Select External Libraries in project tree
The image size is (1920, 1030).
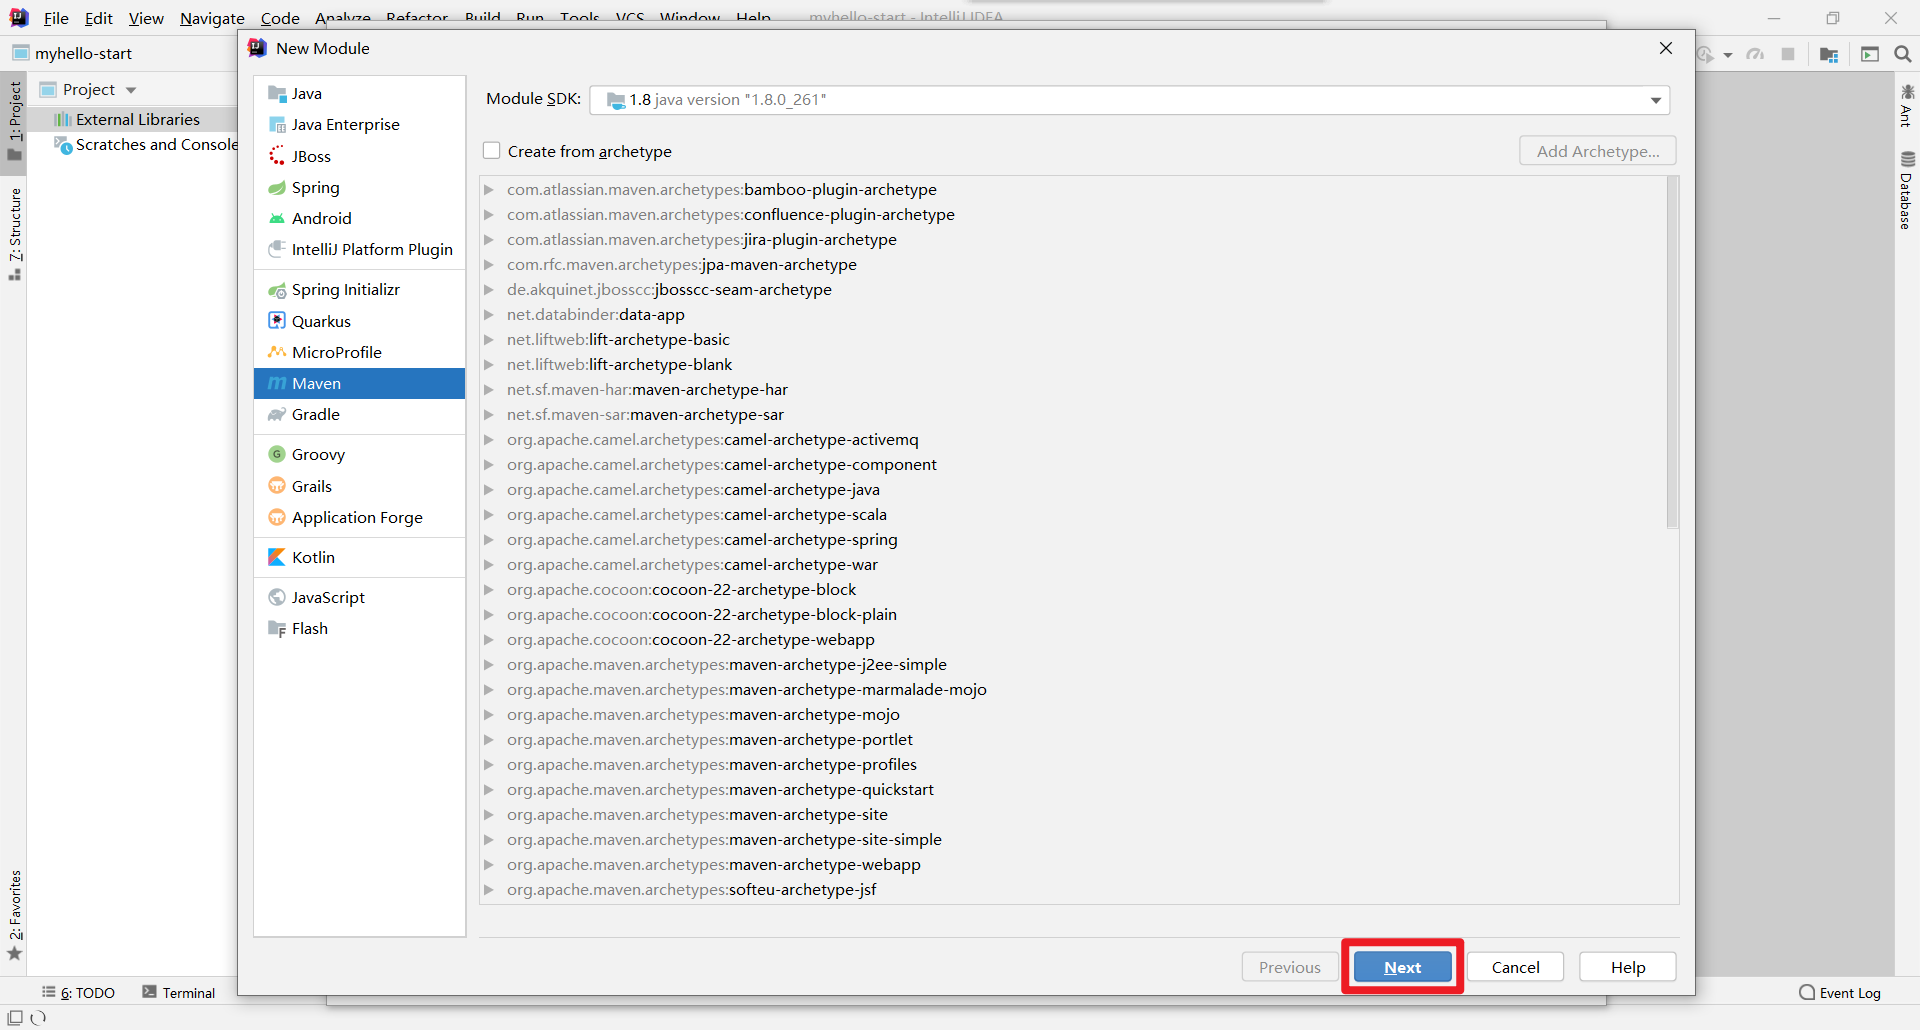pos(138,119)
